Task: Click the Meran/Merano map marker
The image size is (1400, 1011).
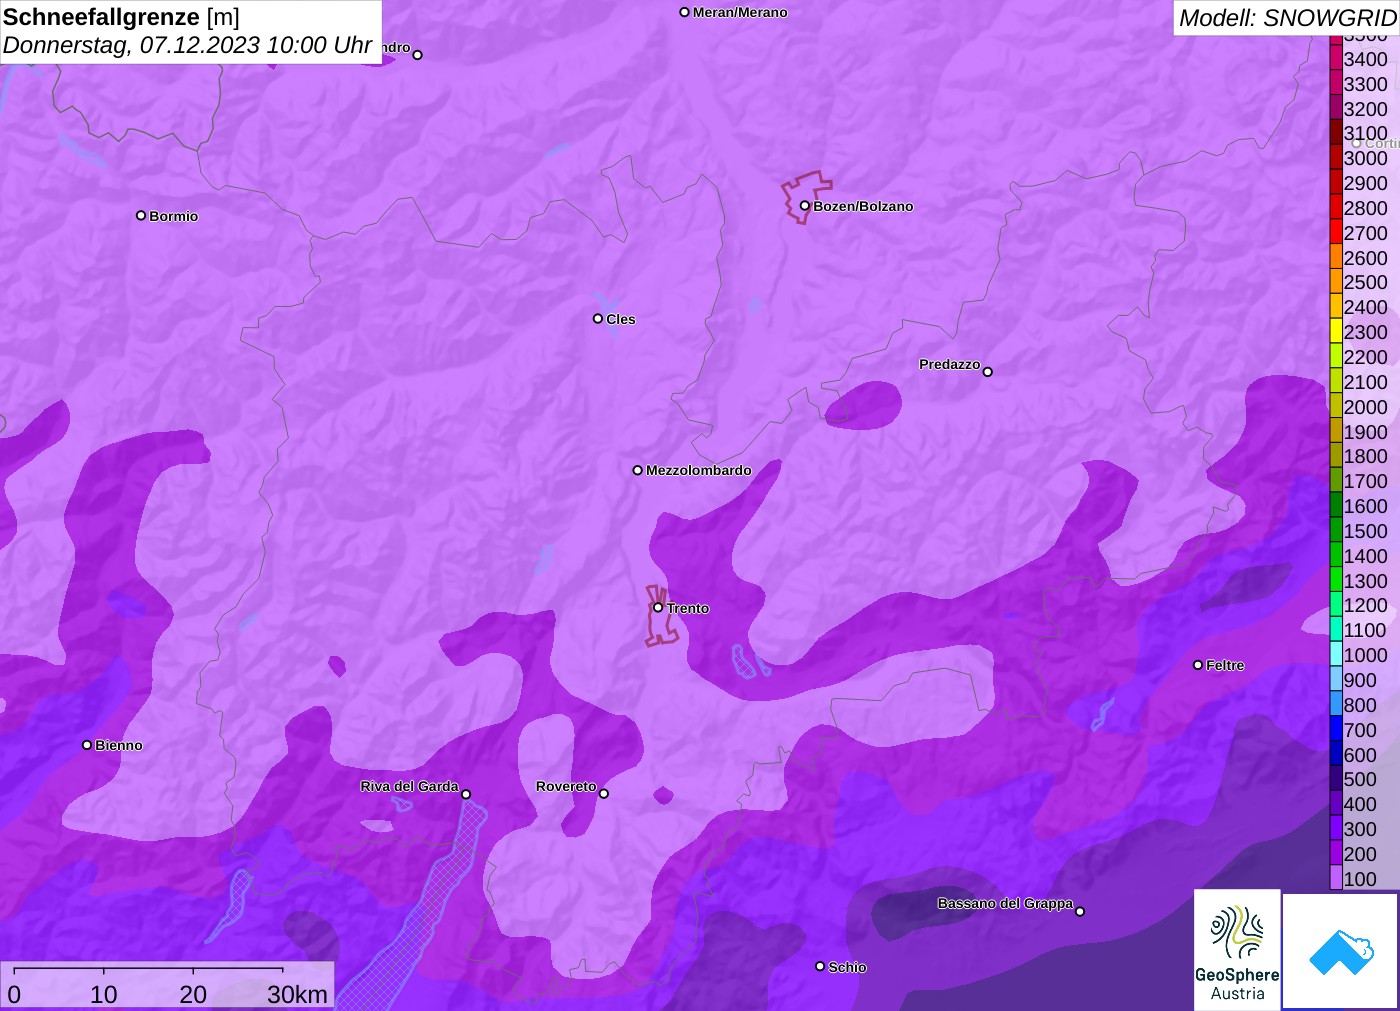Action: (x=684, y=13)
